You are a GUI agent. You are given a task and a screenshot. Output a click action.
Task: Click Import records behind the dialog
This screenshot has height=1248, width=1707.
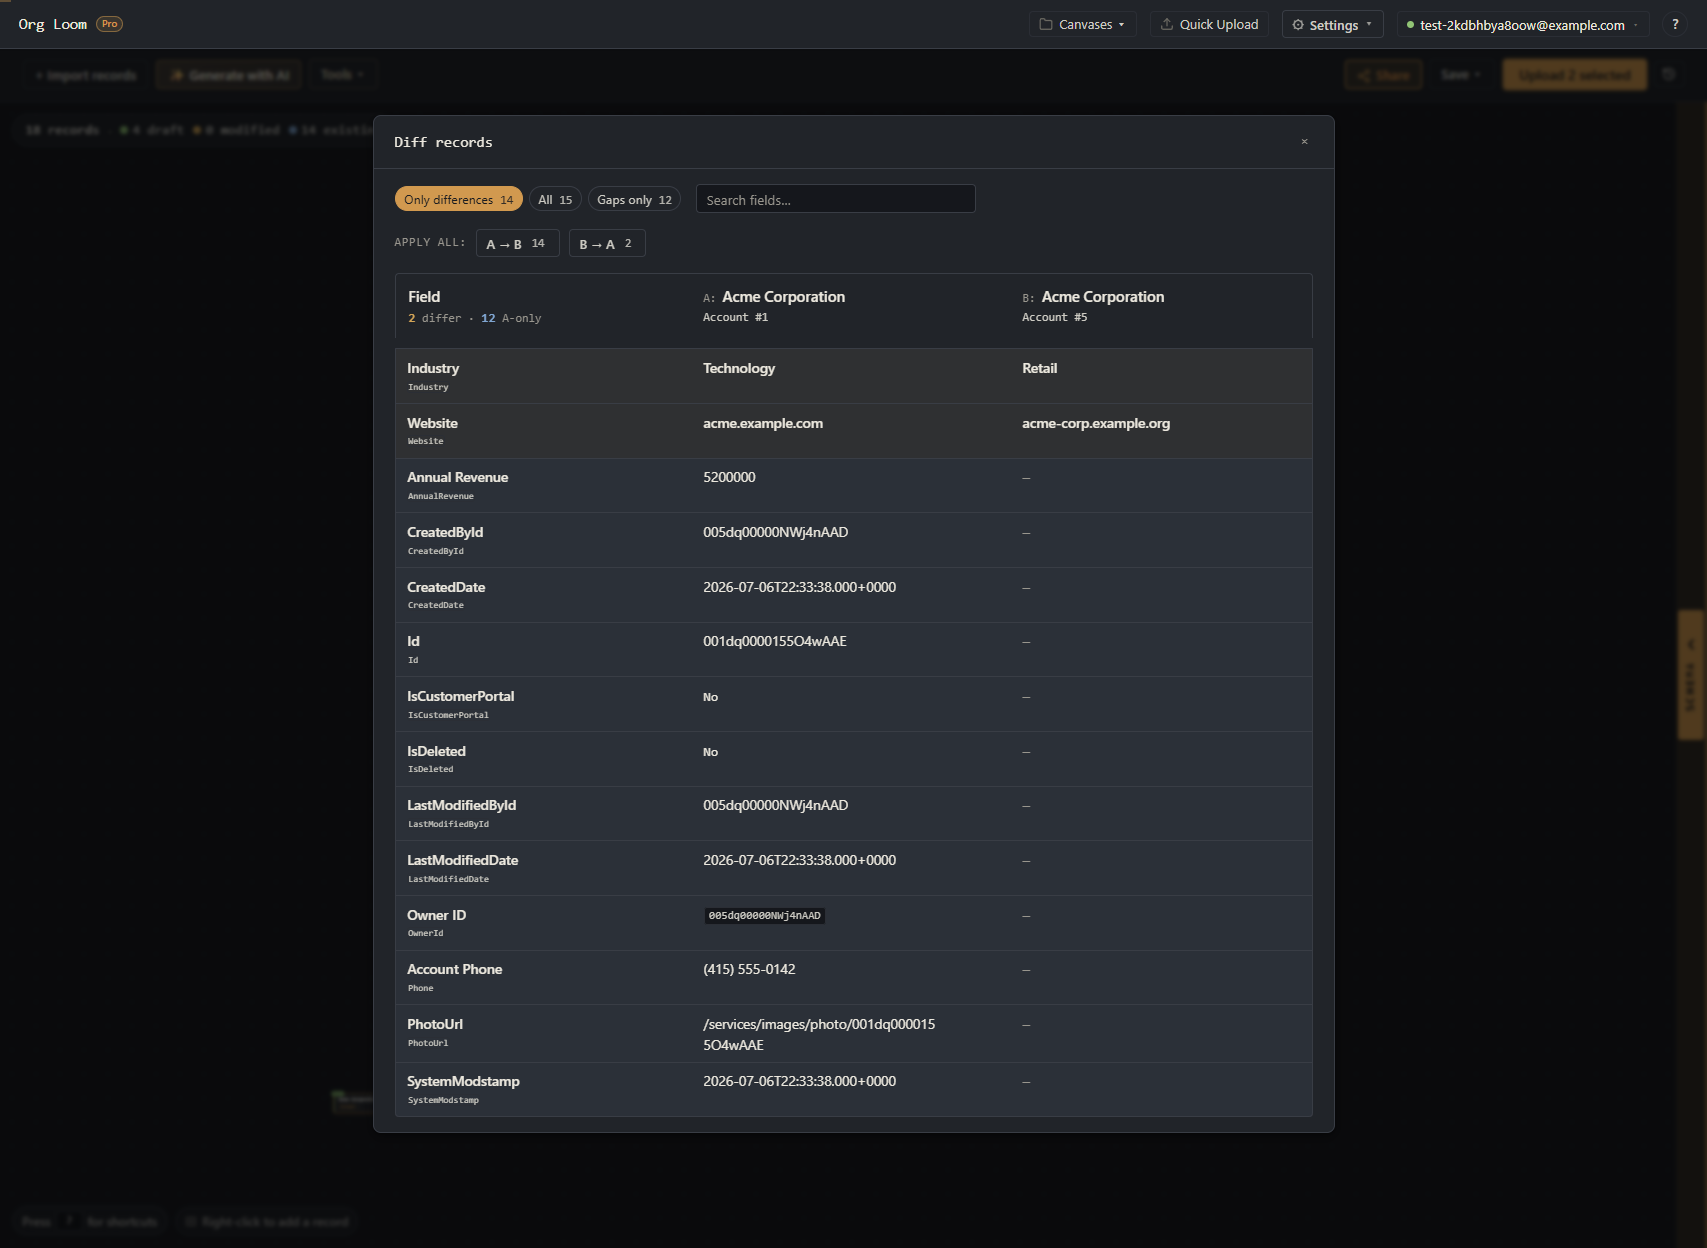pos(86,75)
